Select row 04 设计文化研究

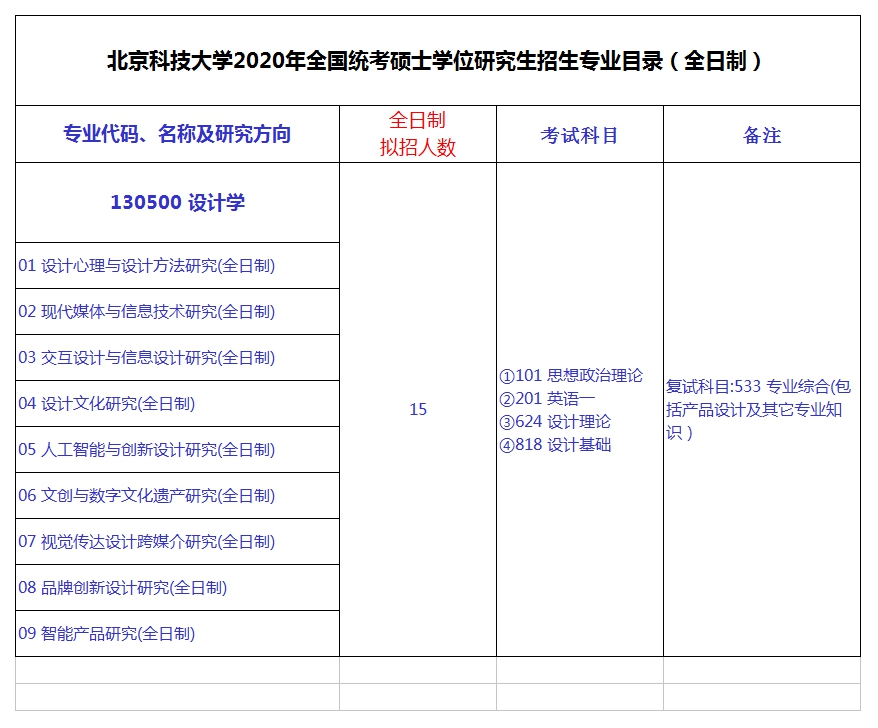click(x=107, y=404)
